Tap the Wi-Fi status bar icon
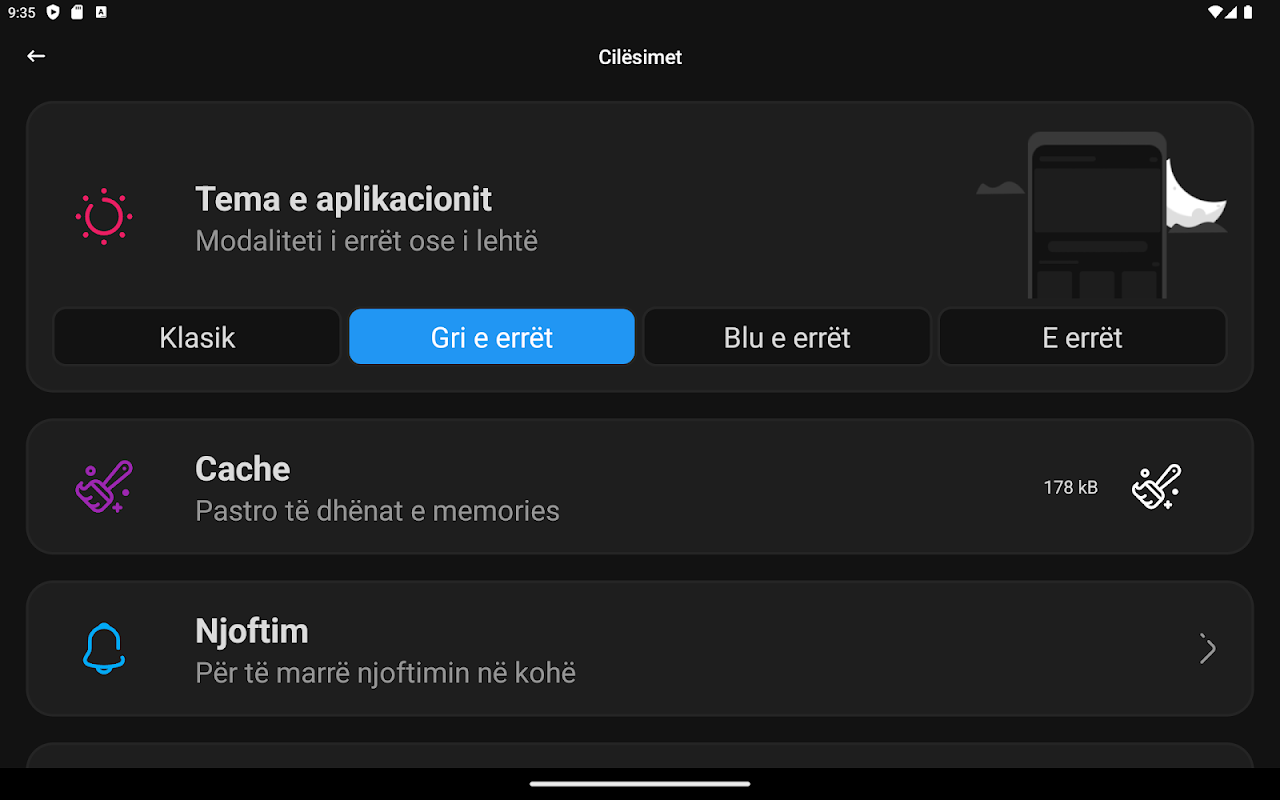 [x=1216, y=13]
